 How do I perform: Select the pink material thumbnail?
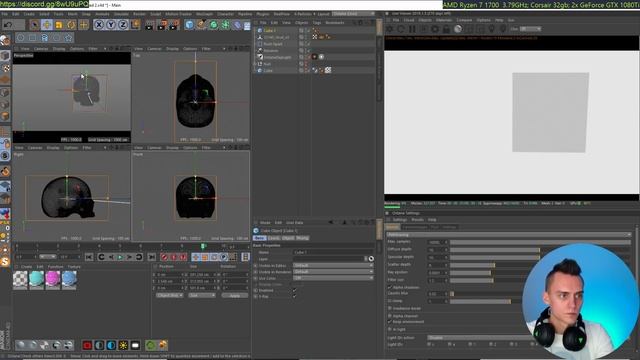(x=53, y=280)
